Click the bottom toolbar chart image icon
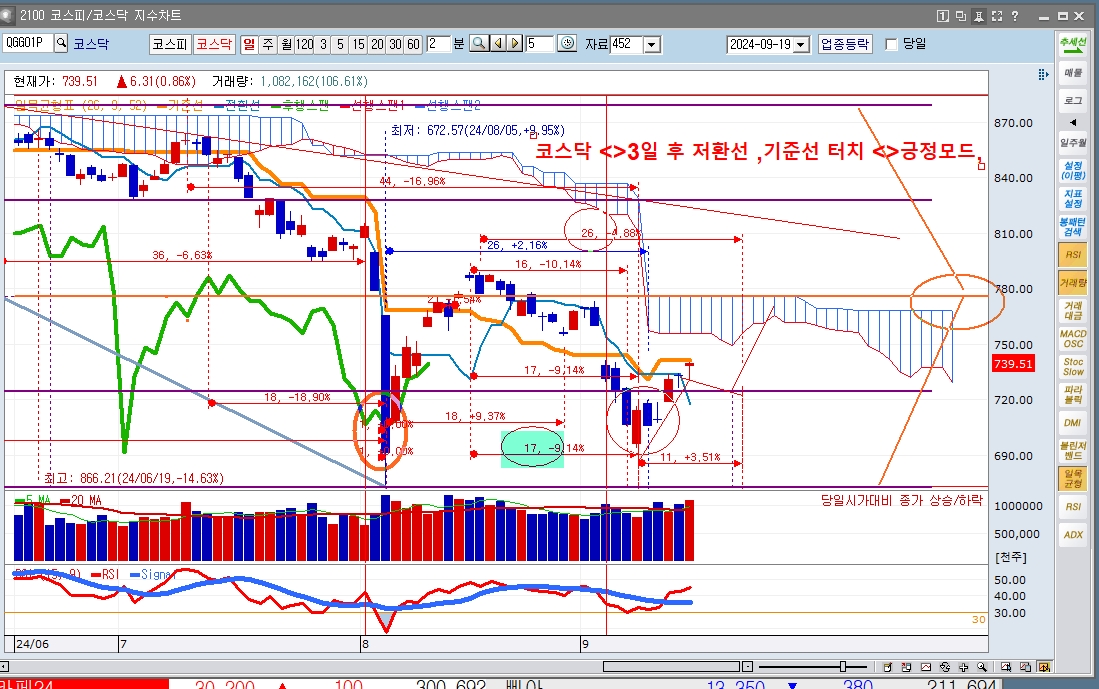The height and width of the screenshot is (689, 1099). tap(926, 667)
